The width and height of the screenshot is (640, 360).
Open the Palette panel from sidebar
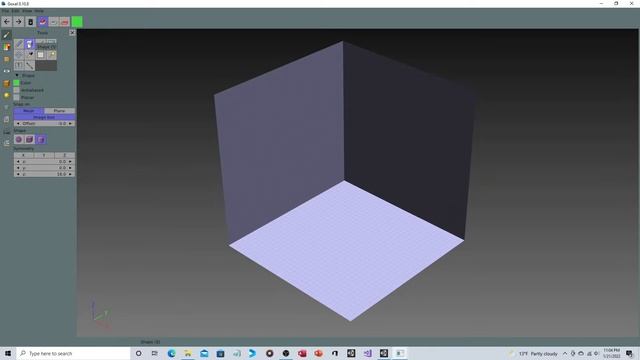6,47
